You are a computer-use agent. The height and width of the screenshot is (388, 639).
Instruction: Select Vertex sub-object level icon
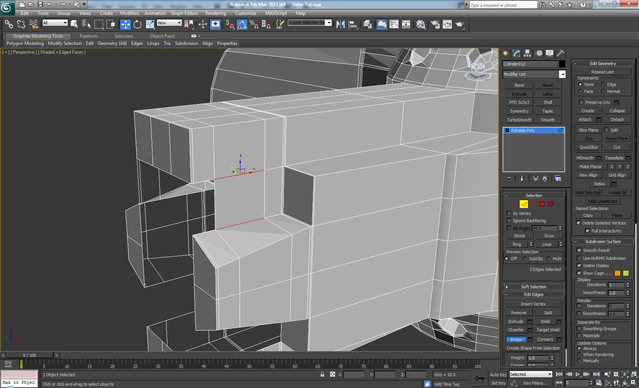tap(515, 204)
